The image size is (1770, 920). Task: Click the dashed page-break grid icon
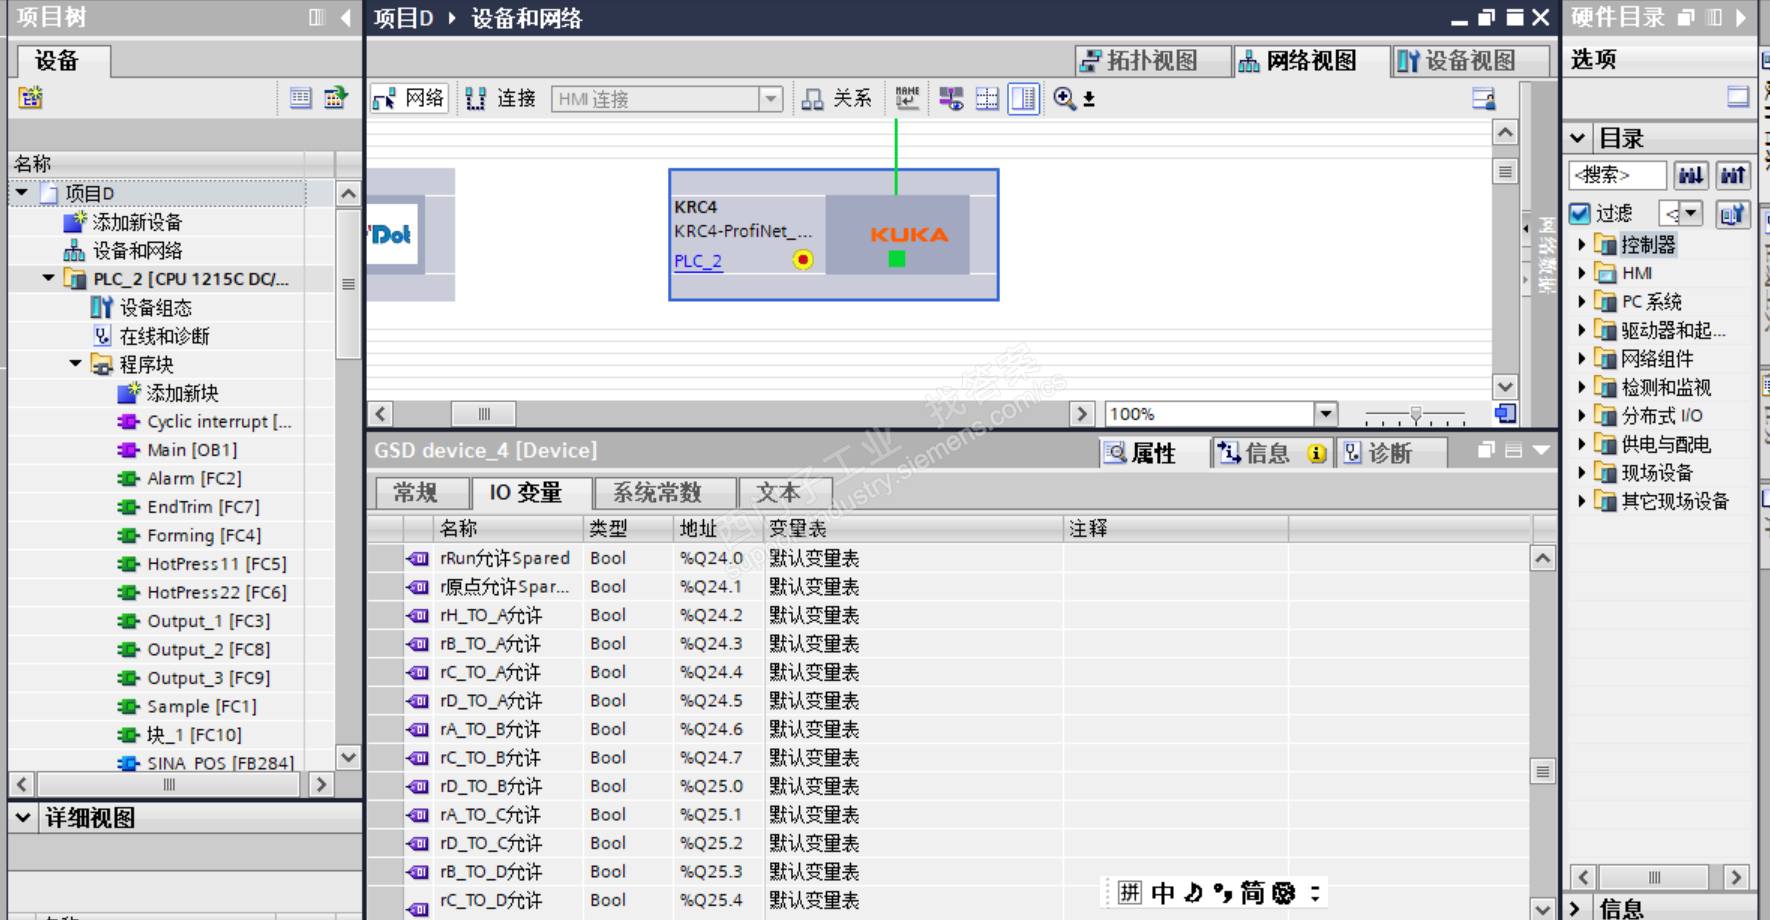coord(987,98)
